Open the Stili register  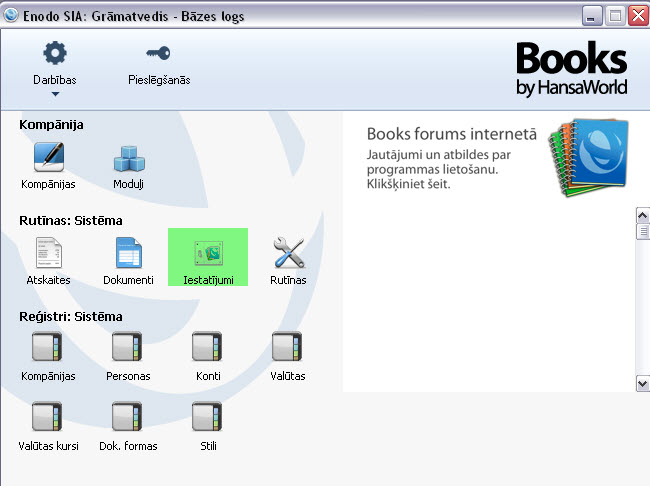click(207, 416)
